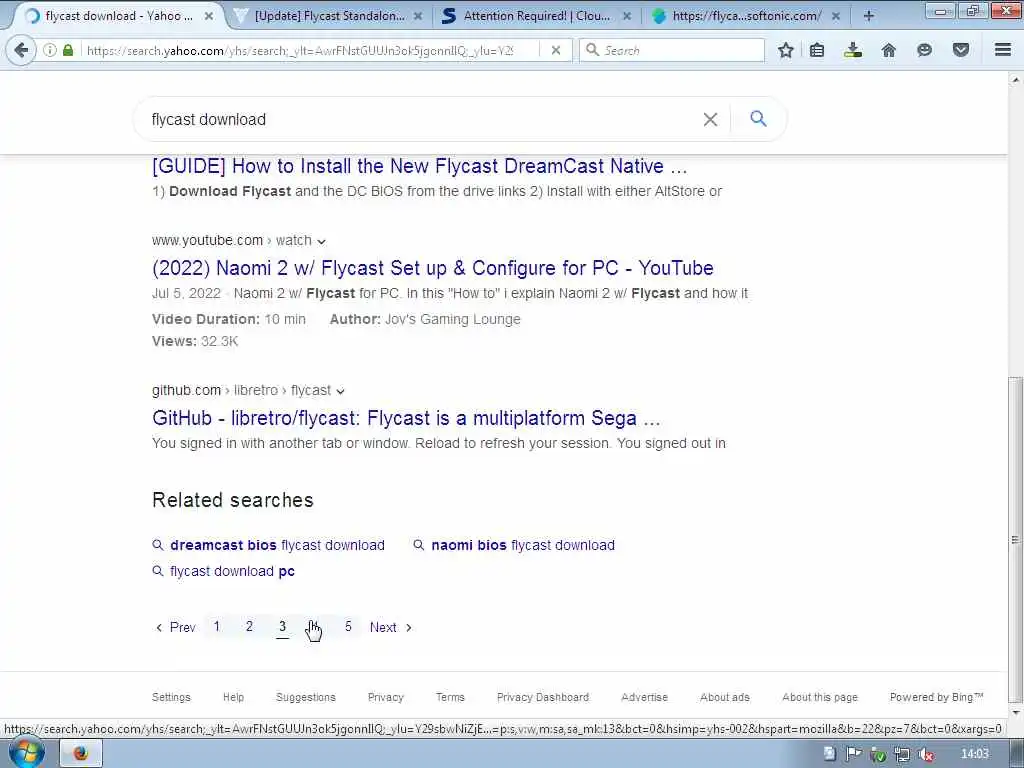Screen dimensions: 1024x768
Task: Expand the youtube.com watch result dropdown arrow
Action: tap(321, 242)
